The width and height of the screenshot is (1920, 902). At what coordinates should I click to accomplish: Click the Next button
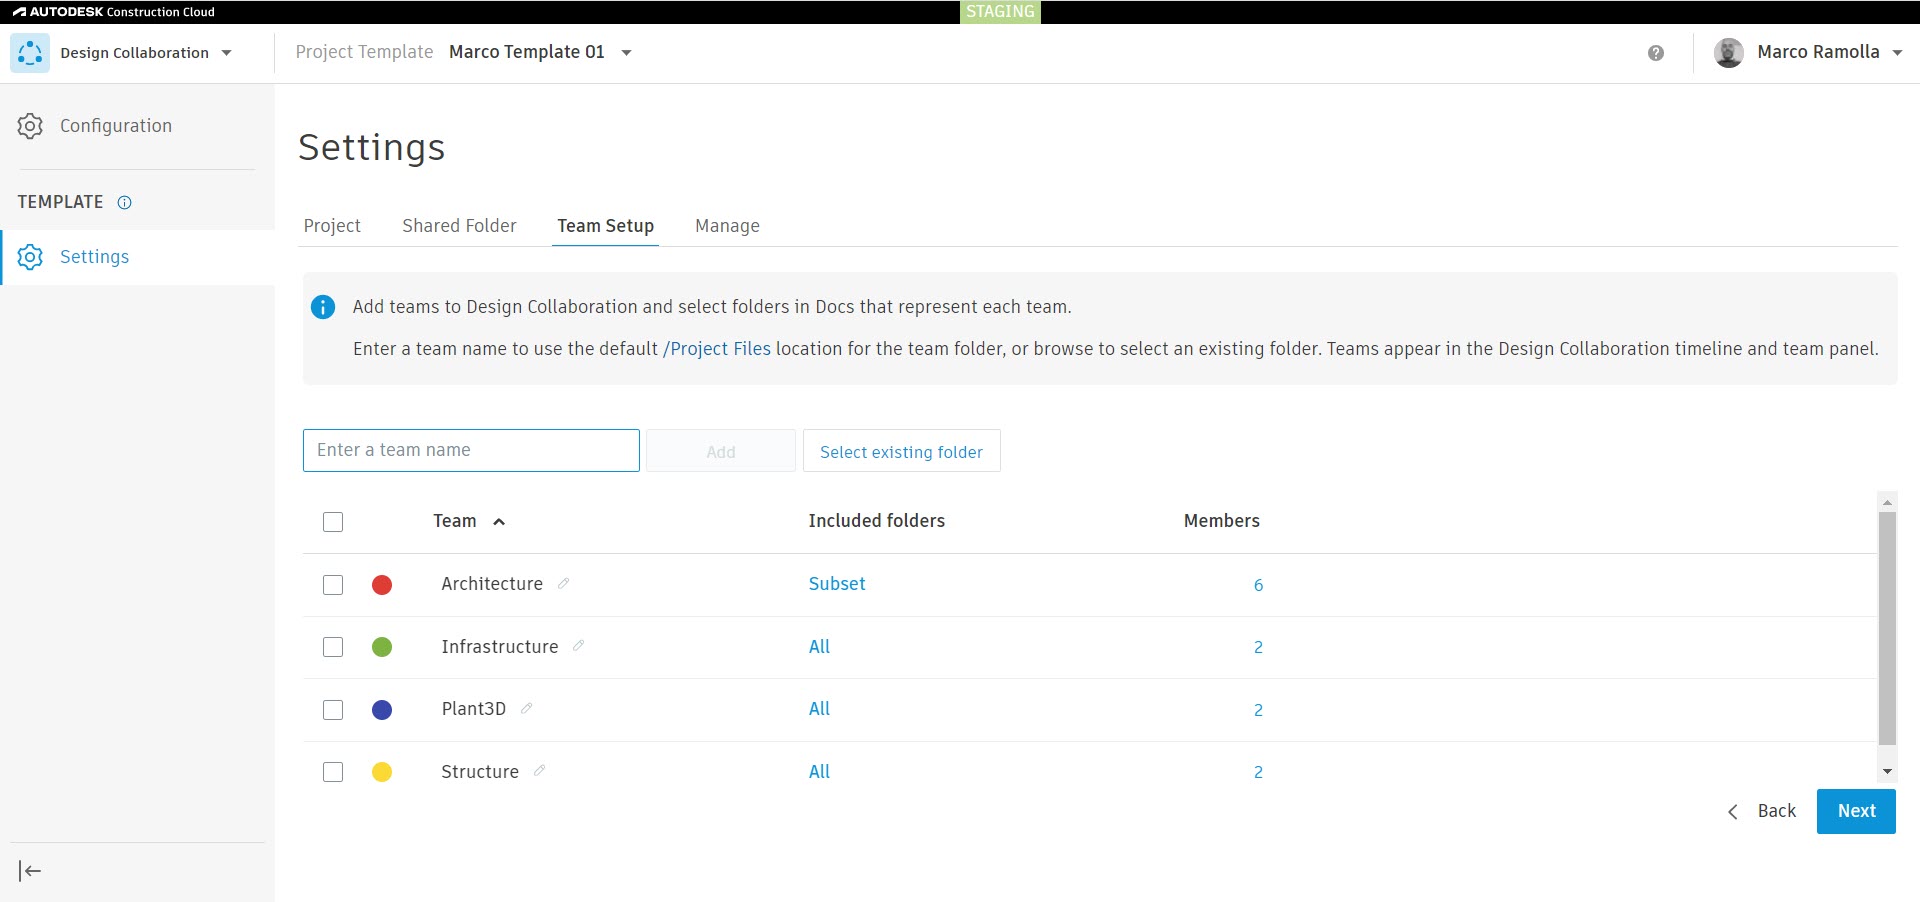1856,811
